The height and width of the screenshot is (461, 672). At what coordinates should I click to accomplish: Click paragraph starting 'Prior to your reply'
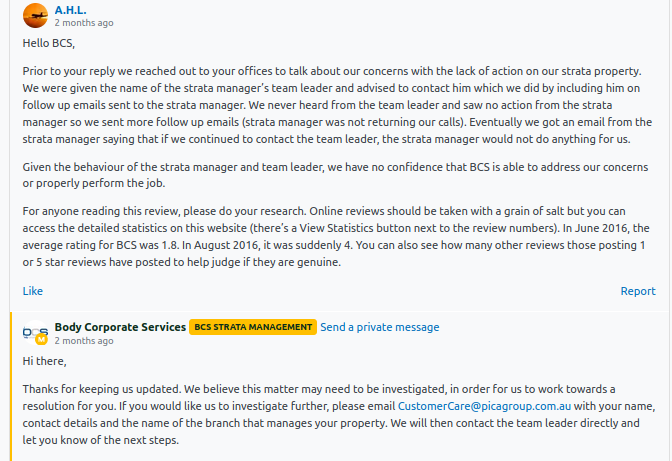pyautogui.click(x=337, y=105)
